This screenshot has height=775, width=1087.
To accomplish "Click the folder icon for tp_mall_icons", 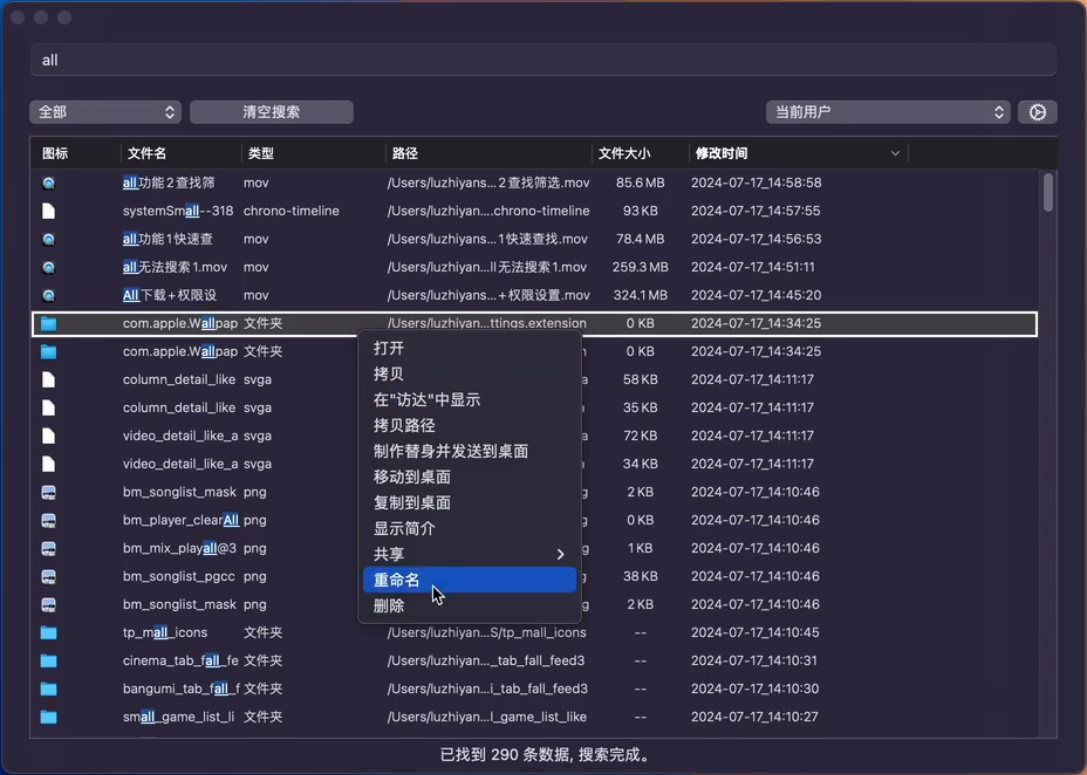I will tap(49, 633).
